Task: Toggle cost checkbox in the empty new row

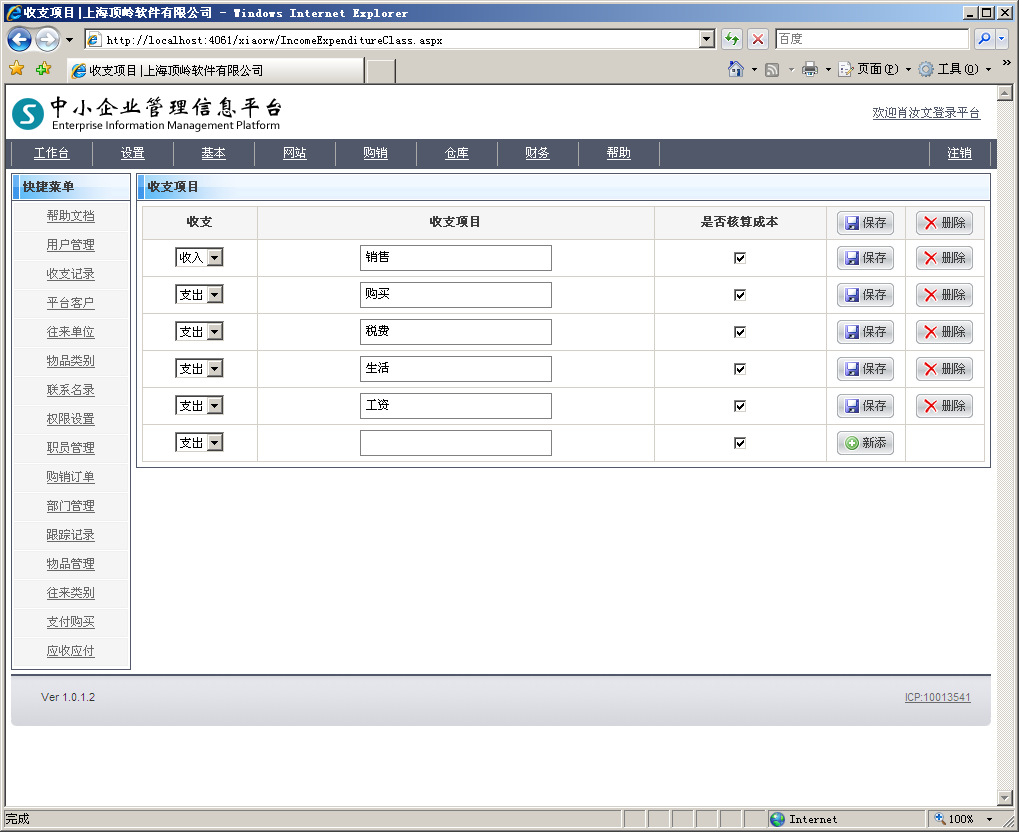Action: (x=740, y=443)
